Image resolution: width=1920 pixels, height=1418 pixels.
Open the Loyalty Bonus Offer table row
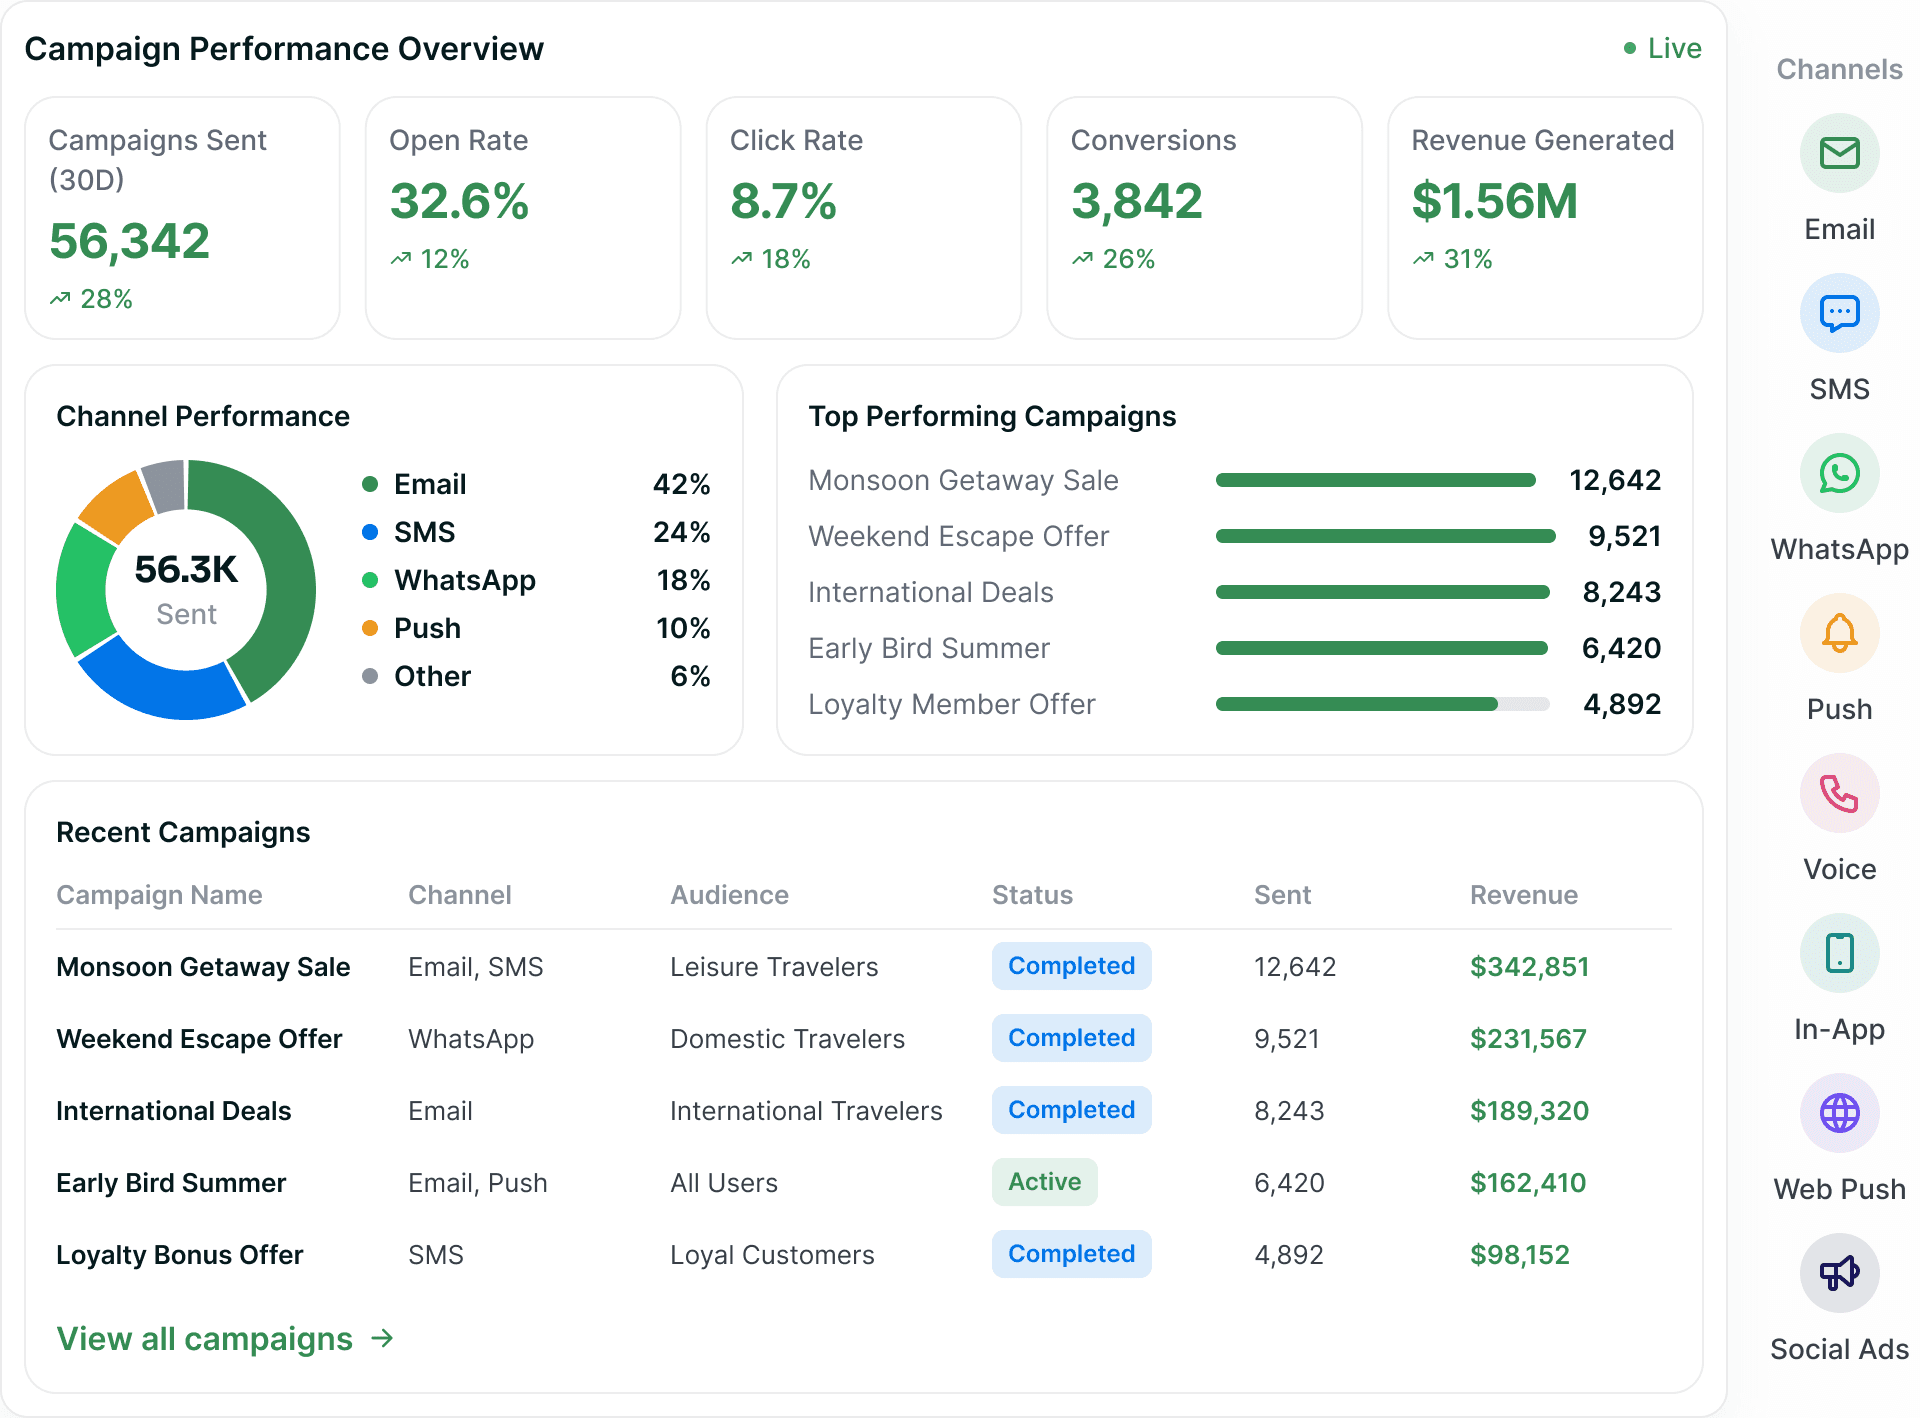[864, 1254]
